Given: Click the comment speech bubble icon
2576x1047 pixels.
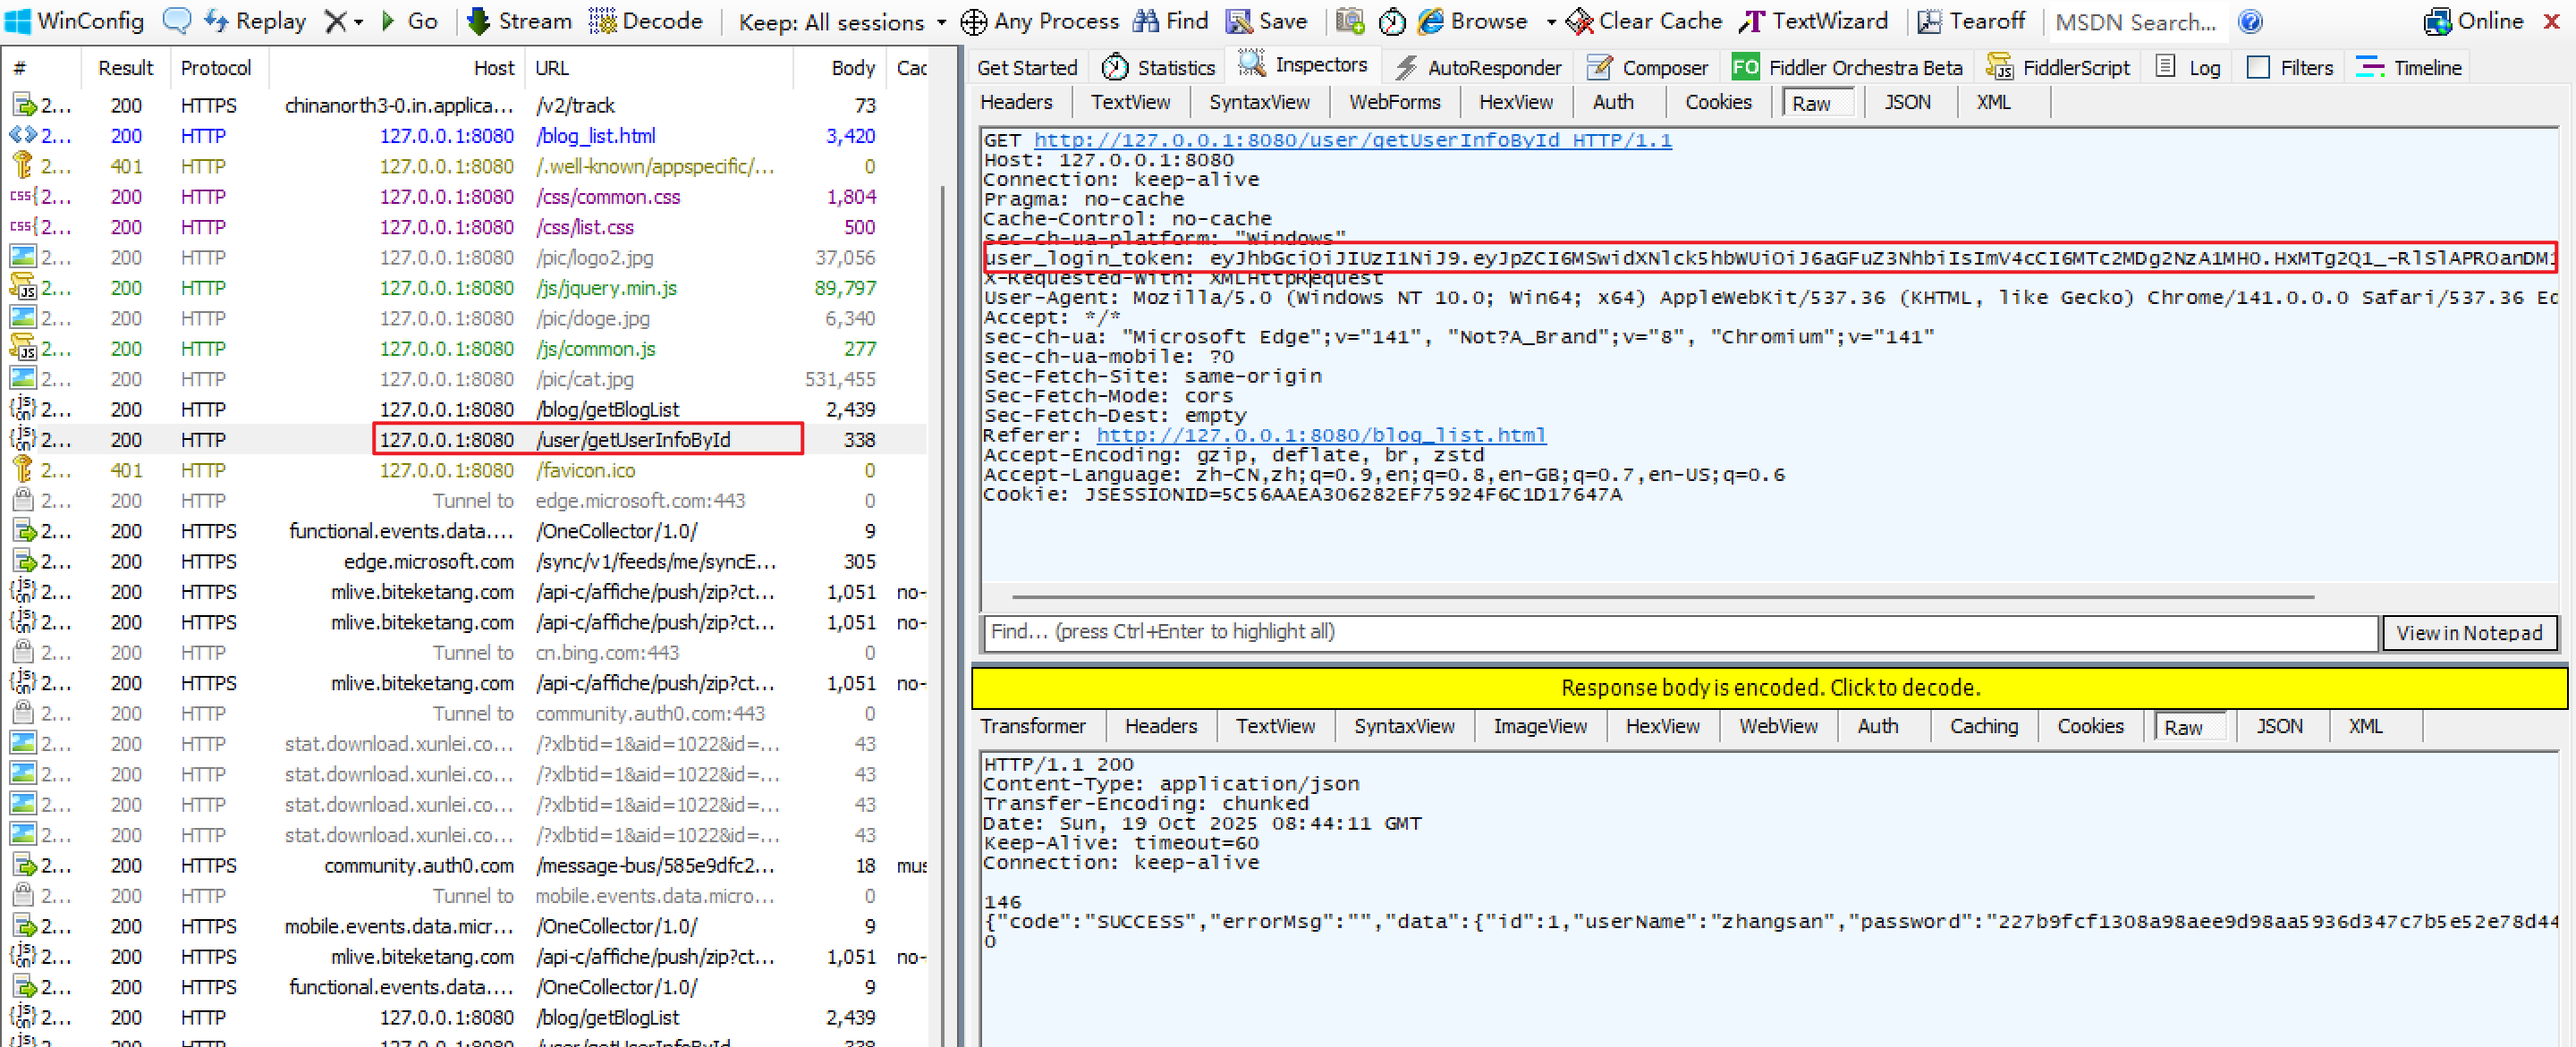Looking at the screenshot, I should tap(176, 21).
